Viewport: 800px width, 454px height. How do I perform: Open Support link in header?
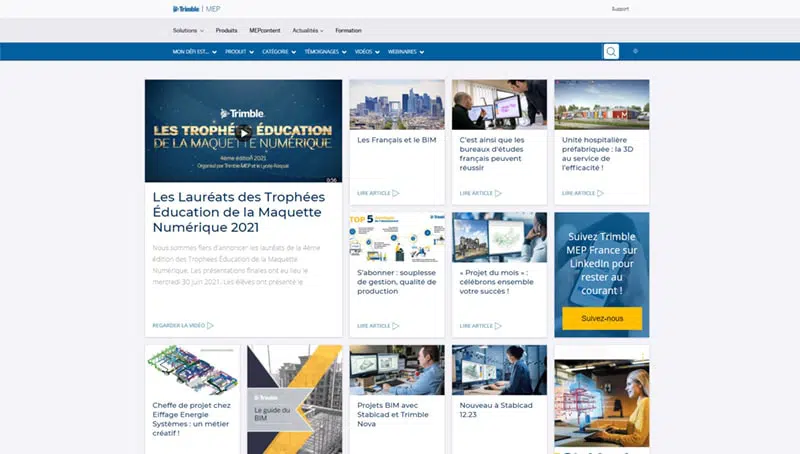point(620,9)
